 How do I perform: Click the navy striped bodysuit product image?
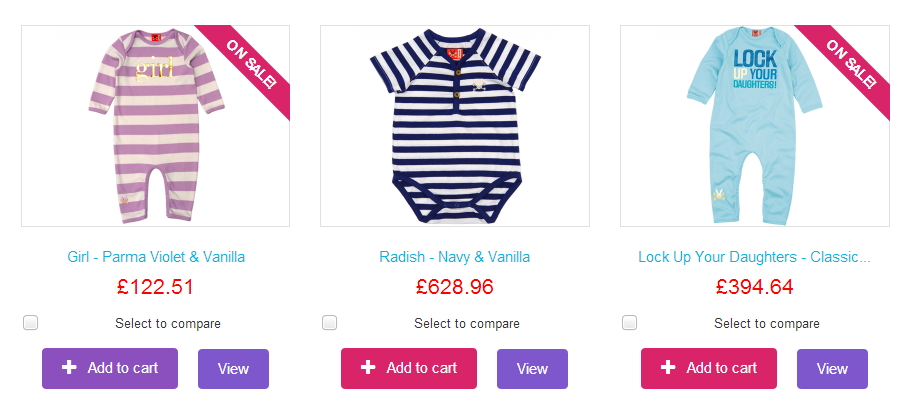click(x=455, y=125)
